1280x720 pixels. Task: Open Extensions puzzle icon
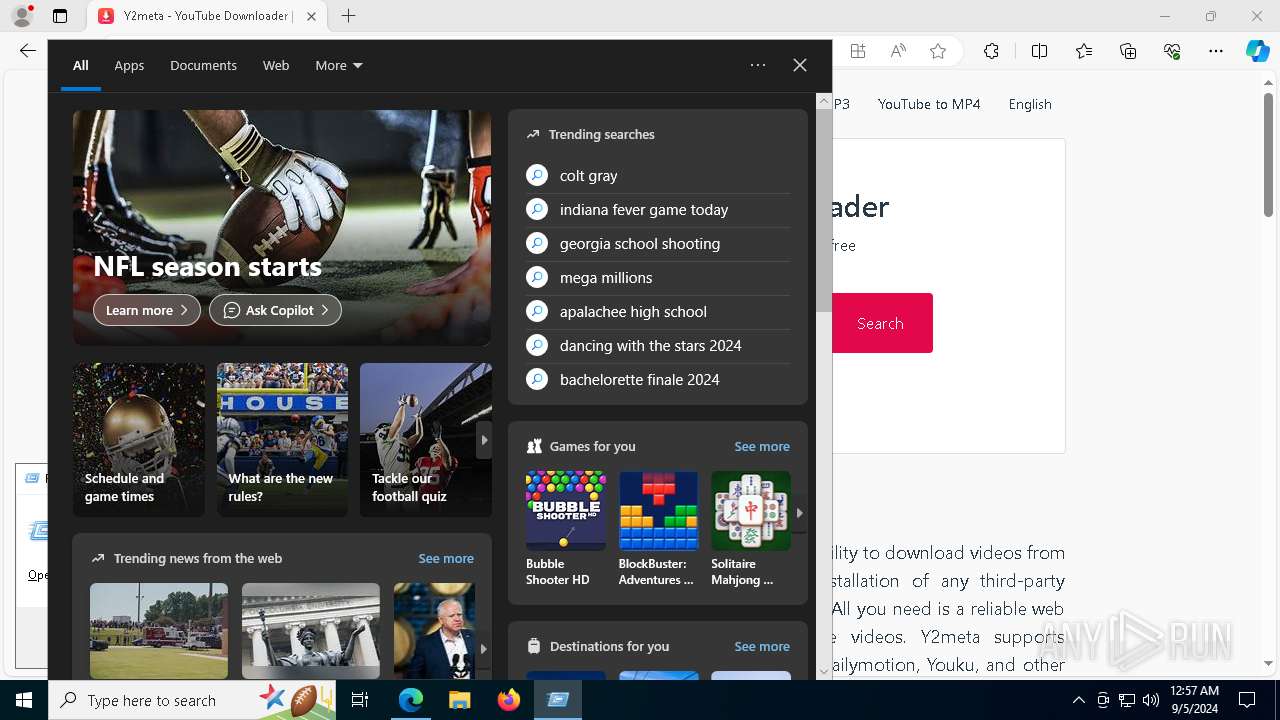991,51
